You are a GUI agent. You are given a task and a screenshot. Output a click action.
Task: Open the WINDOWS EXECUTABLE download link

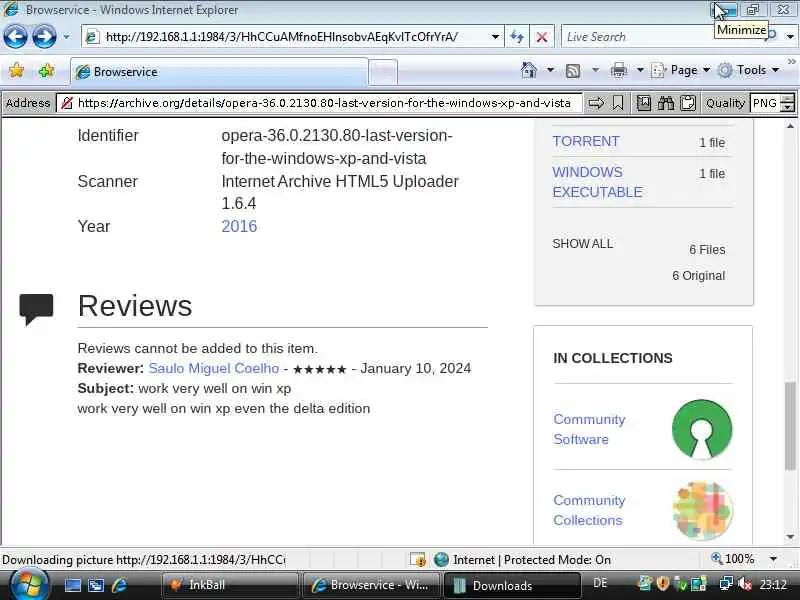pos(597,182)
